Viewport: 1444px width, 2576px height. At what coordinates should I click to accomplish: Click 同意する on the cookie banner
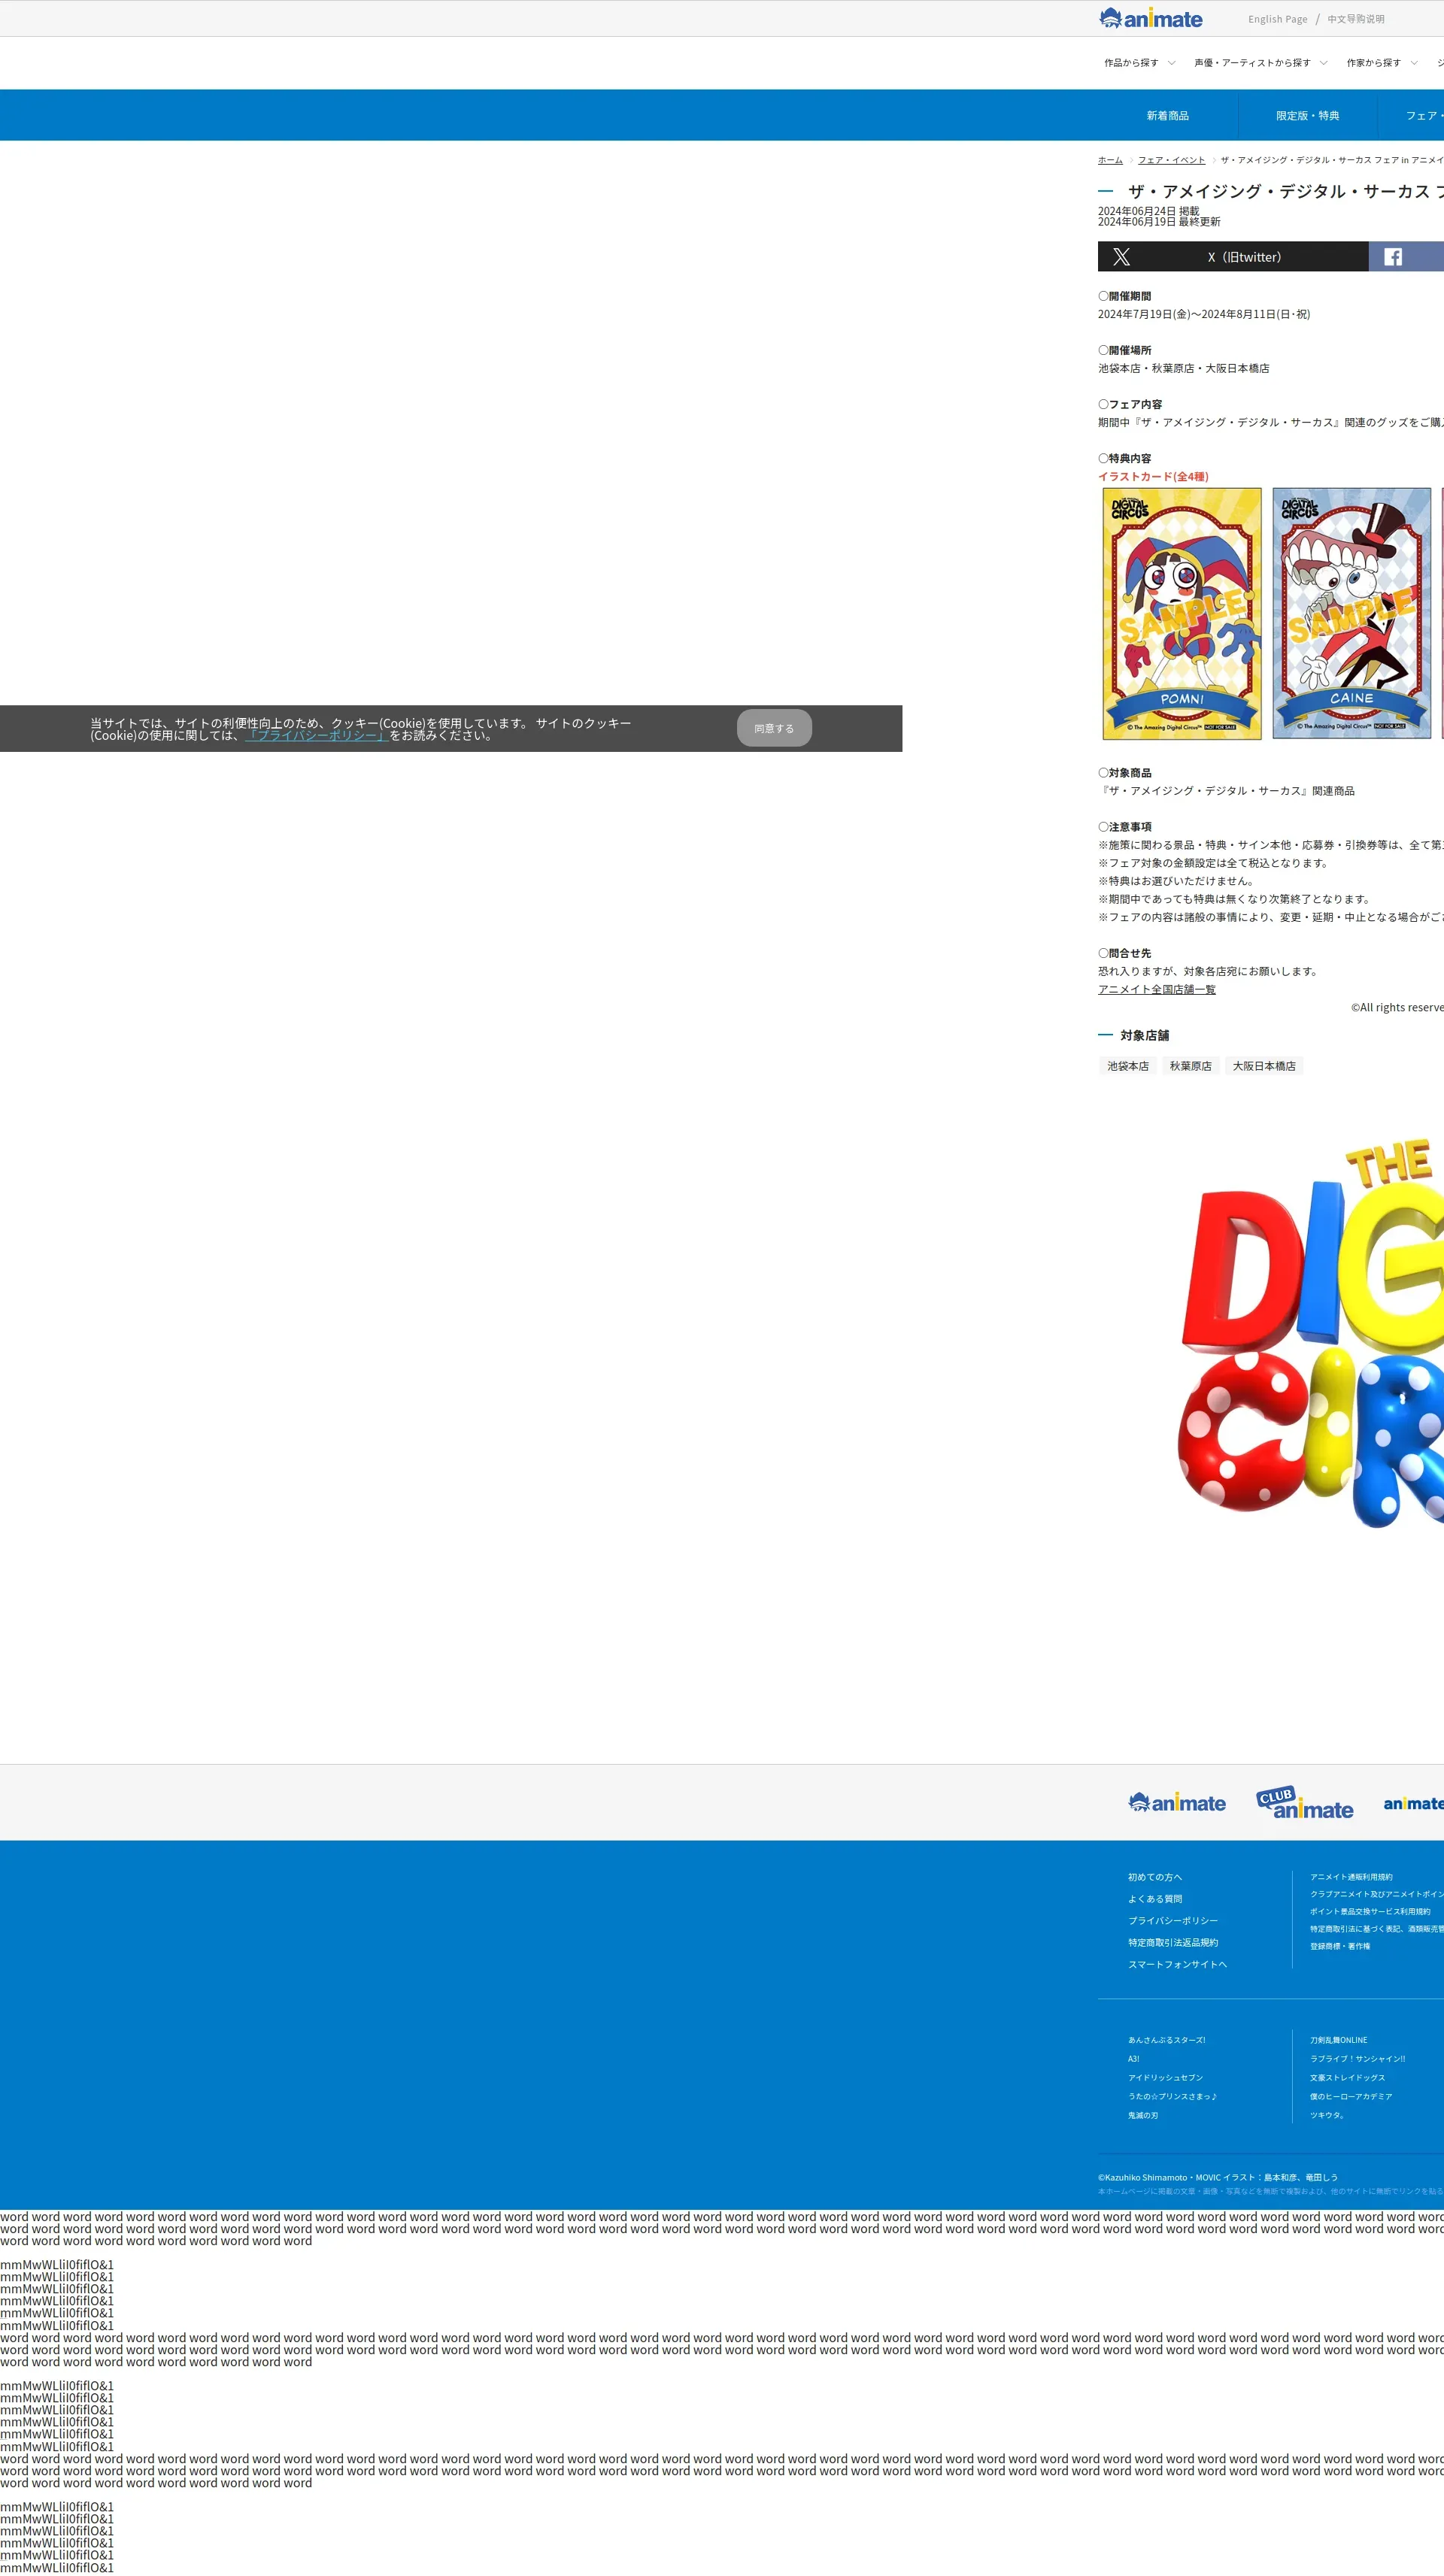[x=774, y=728]
